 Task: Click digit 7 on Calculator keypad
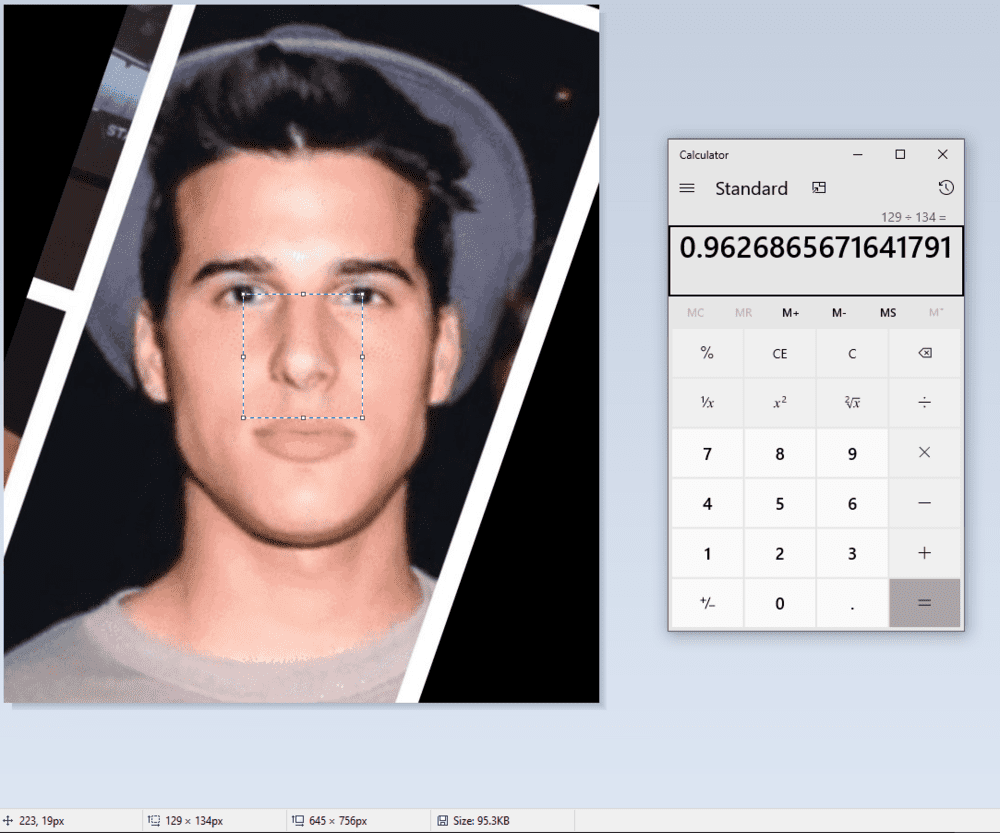707,453
